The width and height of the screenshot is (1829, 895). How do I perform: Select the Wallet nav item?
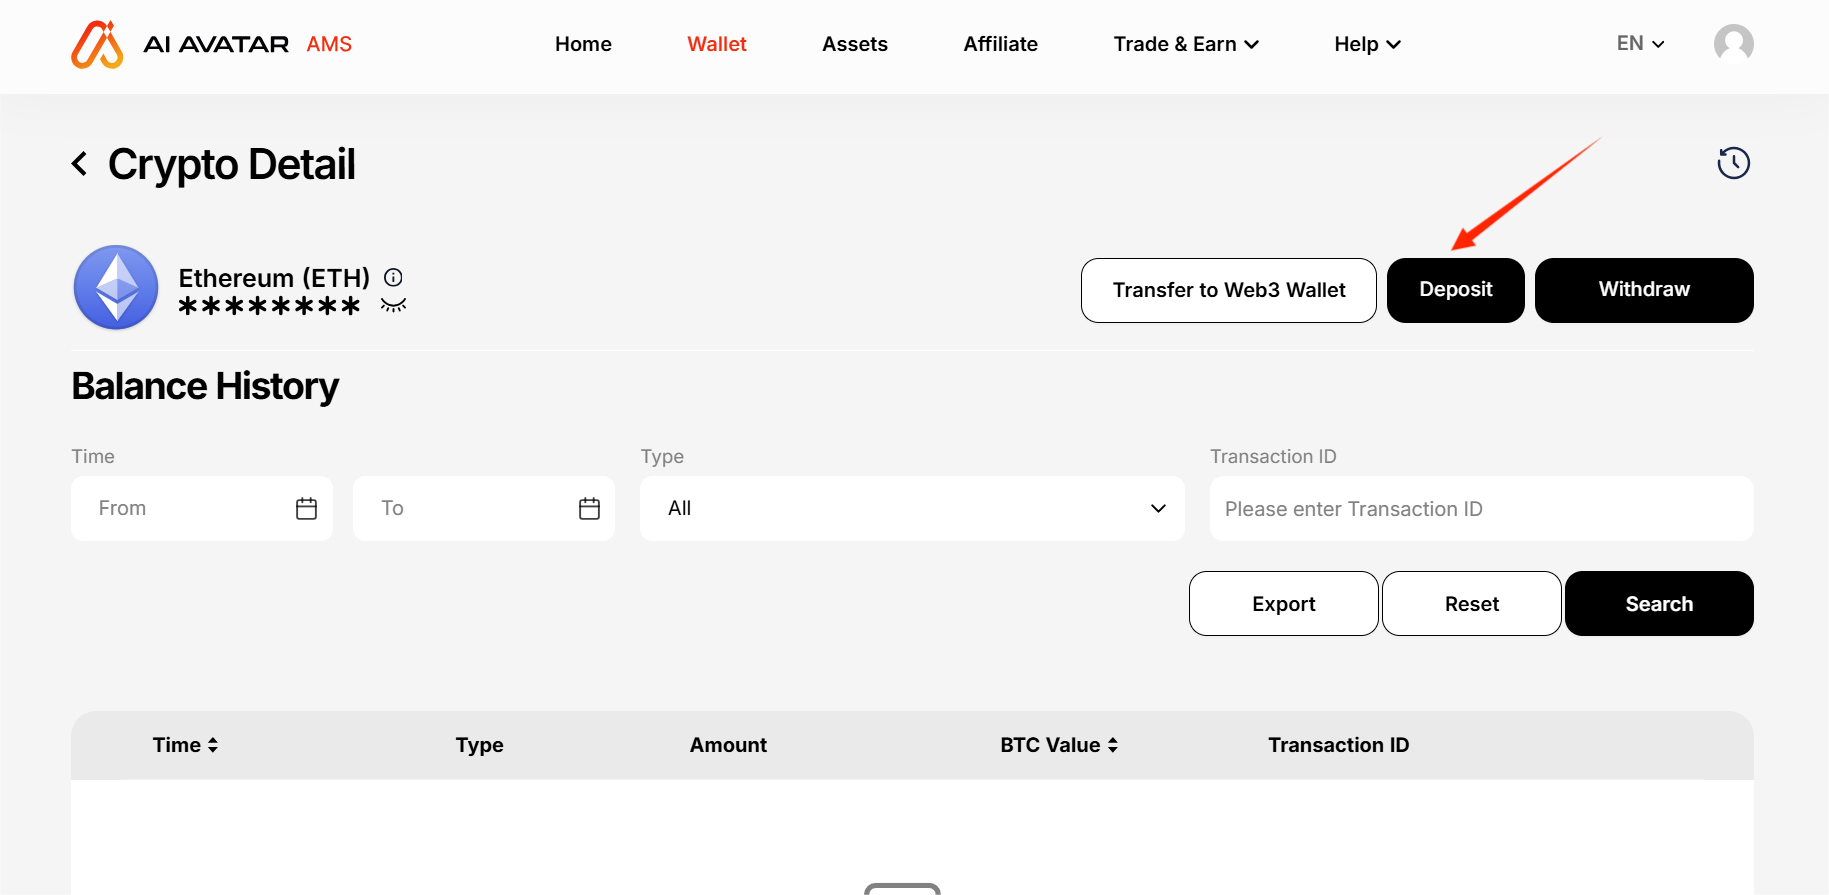pyautogui.click(x=717, y=44)
